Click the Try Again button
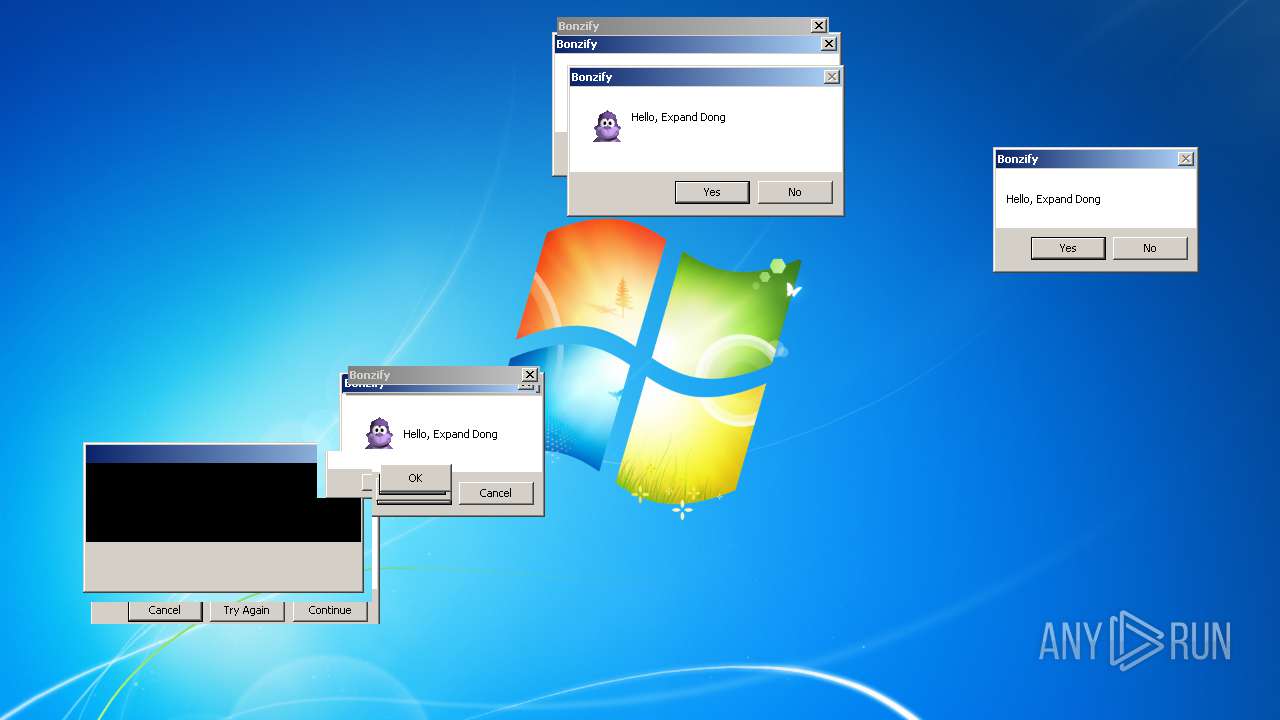The width and height of the screenshot is (1280, 720). point(247,610)
